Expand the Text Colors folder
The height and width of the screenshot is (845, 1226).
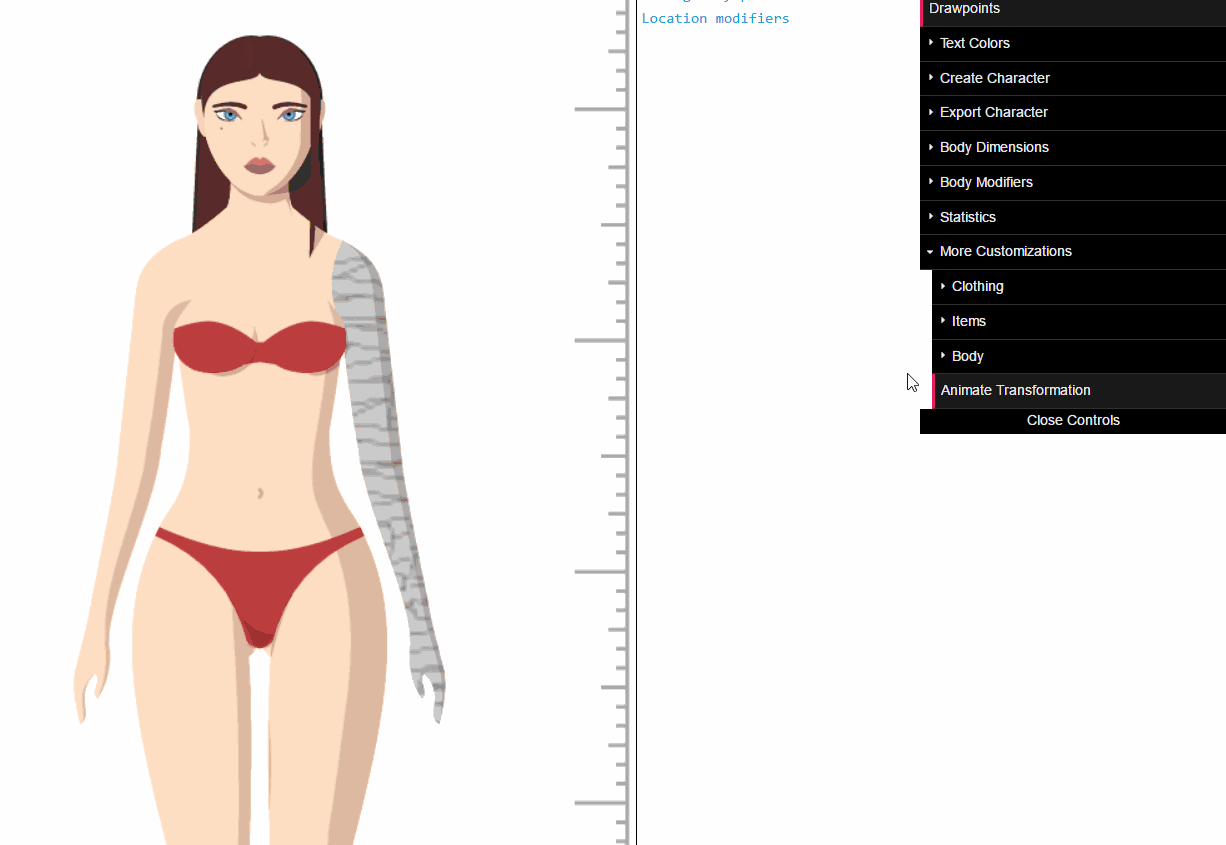[x=974, y=43]
